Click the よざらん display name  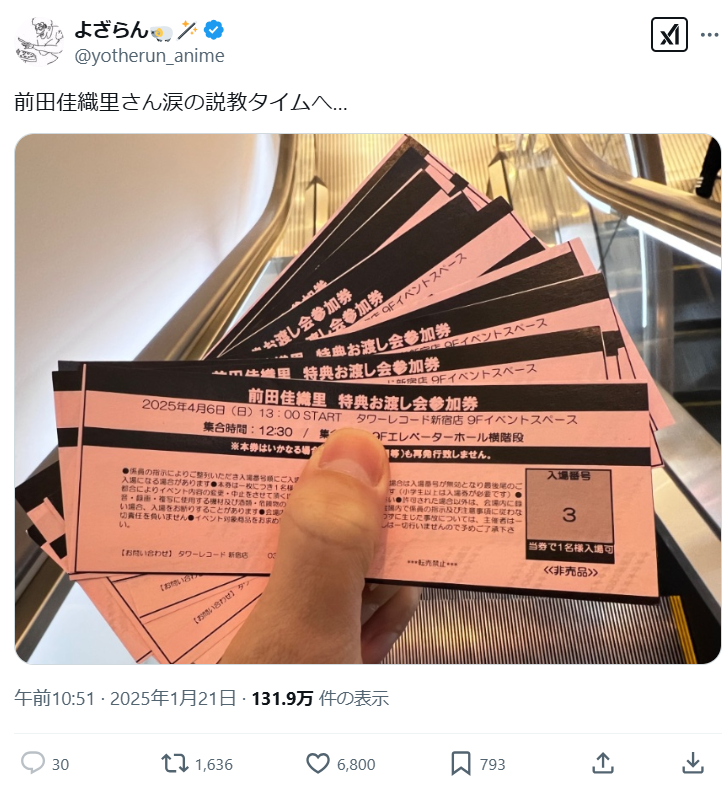111,30
